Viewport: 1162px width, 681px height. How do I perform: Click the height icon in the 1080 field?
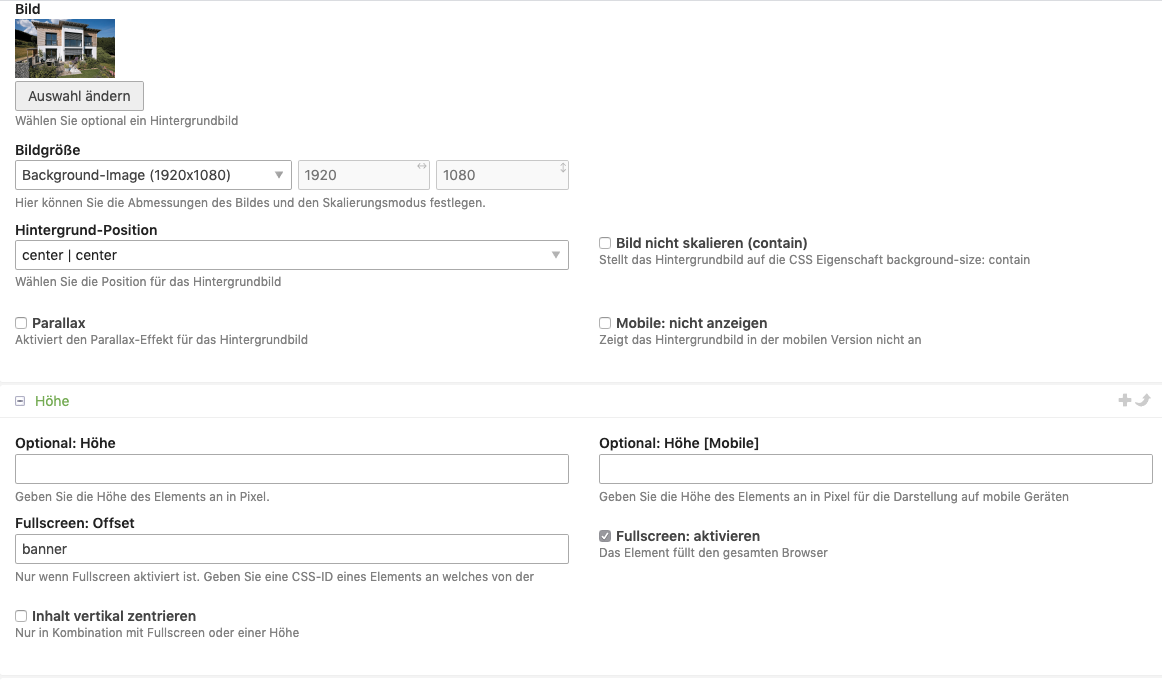pos(562,167)
